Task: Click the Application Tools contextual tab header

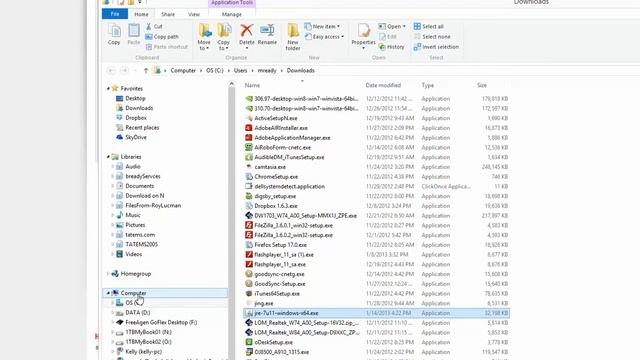Action: (231, 2)
